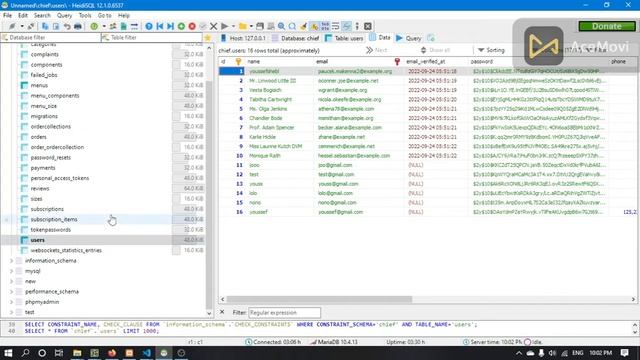
Task: Expand performance_schema database node
Action: [11, 291]
